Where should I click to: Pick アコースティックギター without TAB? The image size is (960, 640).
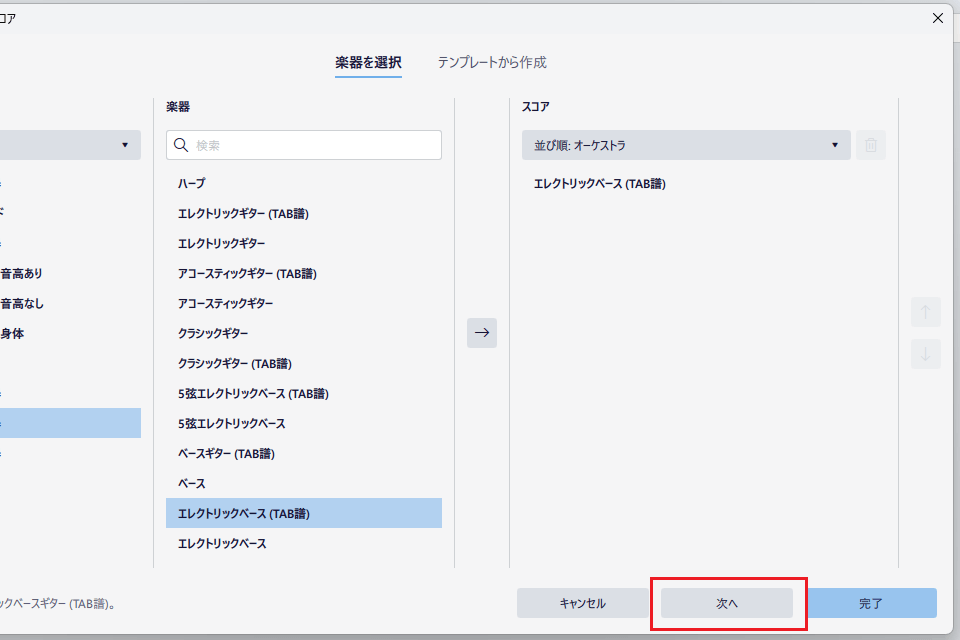(x=225, y=303)
